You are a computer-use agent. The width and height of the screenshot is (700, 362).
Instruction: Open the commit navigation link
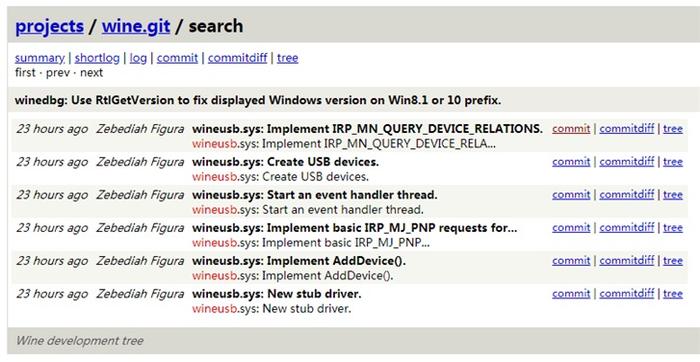(177, 58)
